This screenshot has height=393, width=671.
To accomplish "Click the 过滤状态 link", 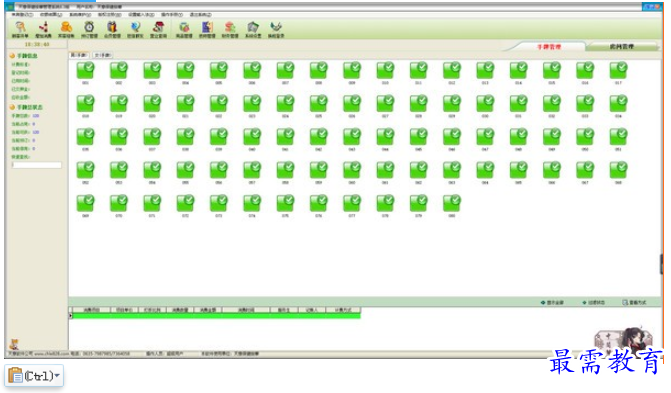I will pyautogui.click(x=594, y=302).
